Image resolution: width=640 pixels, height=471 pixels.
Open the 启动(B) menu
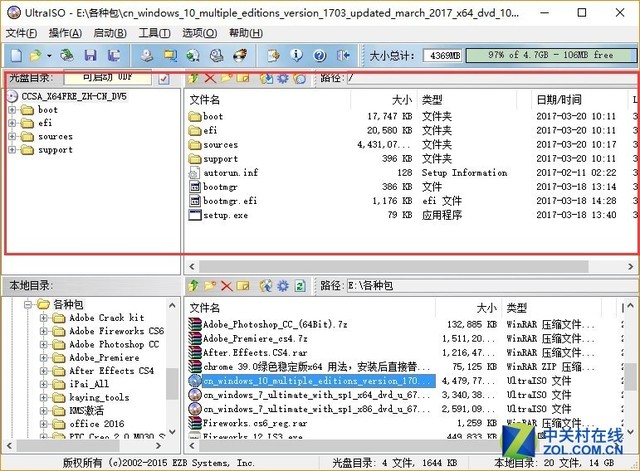tap(110, 33)
